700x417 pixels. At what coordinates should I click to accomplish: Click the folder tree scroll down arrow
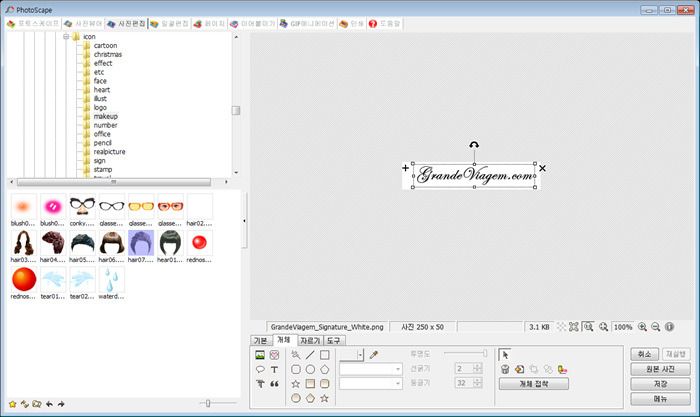pyautogui.click(x=236, y=172)
